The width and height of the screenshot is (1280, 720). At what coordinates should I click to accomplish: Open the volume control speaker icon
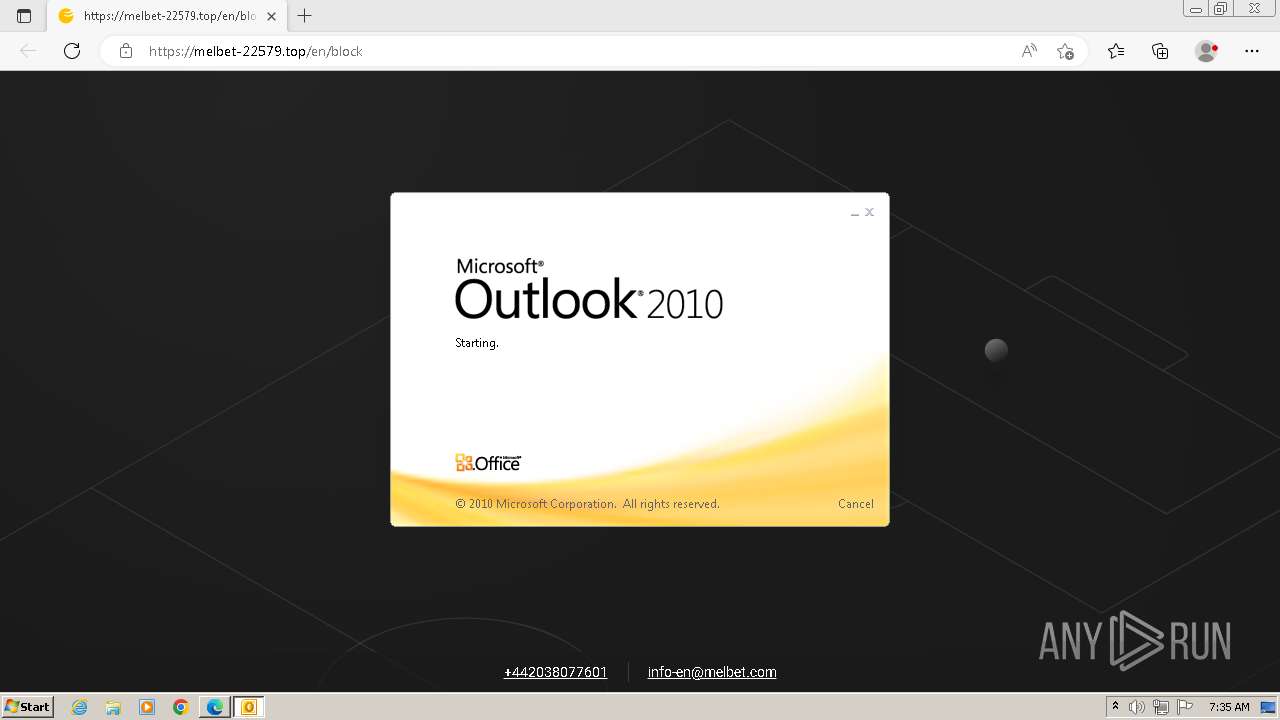pos(1137,707)
